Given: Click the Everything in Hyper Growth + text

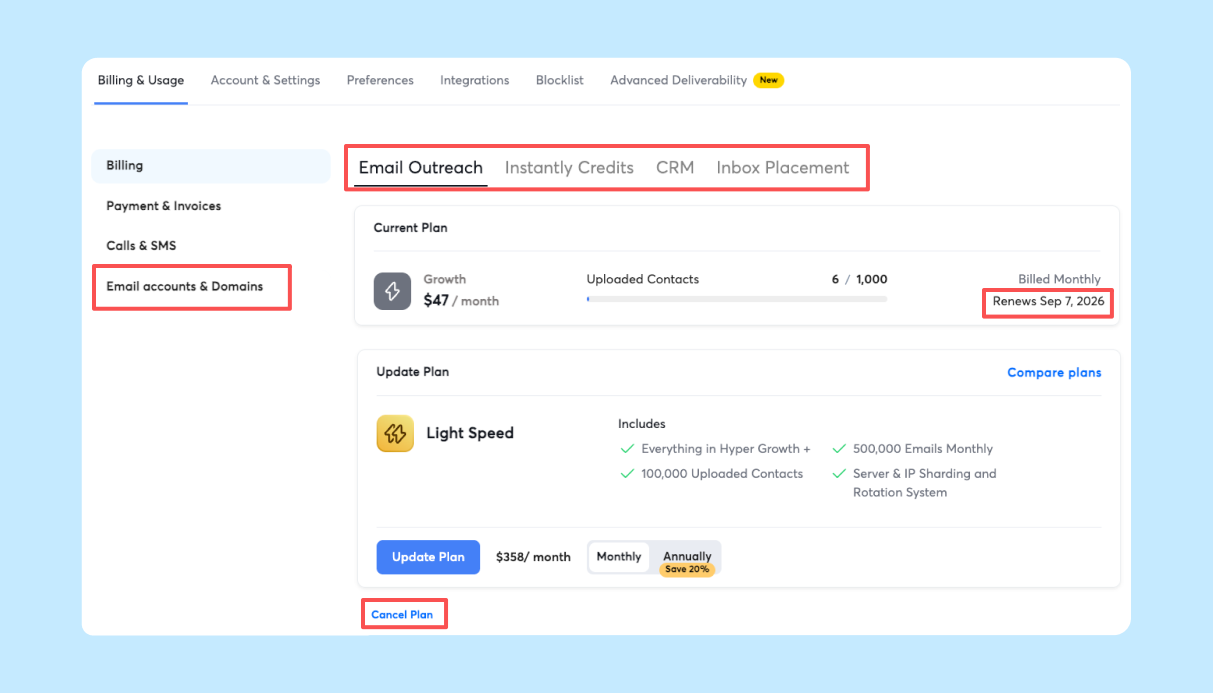Looking at the screenshot, I should pyautogui.click(x=726, y=449).
